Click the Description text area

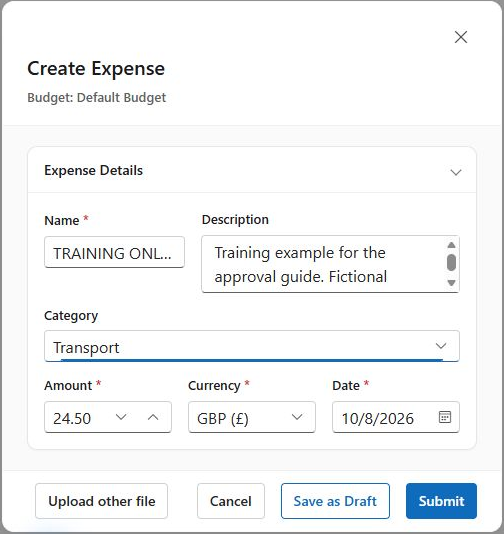click(330, 264)
